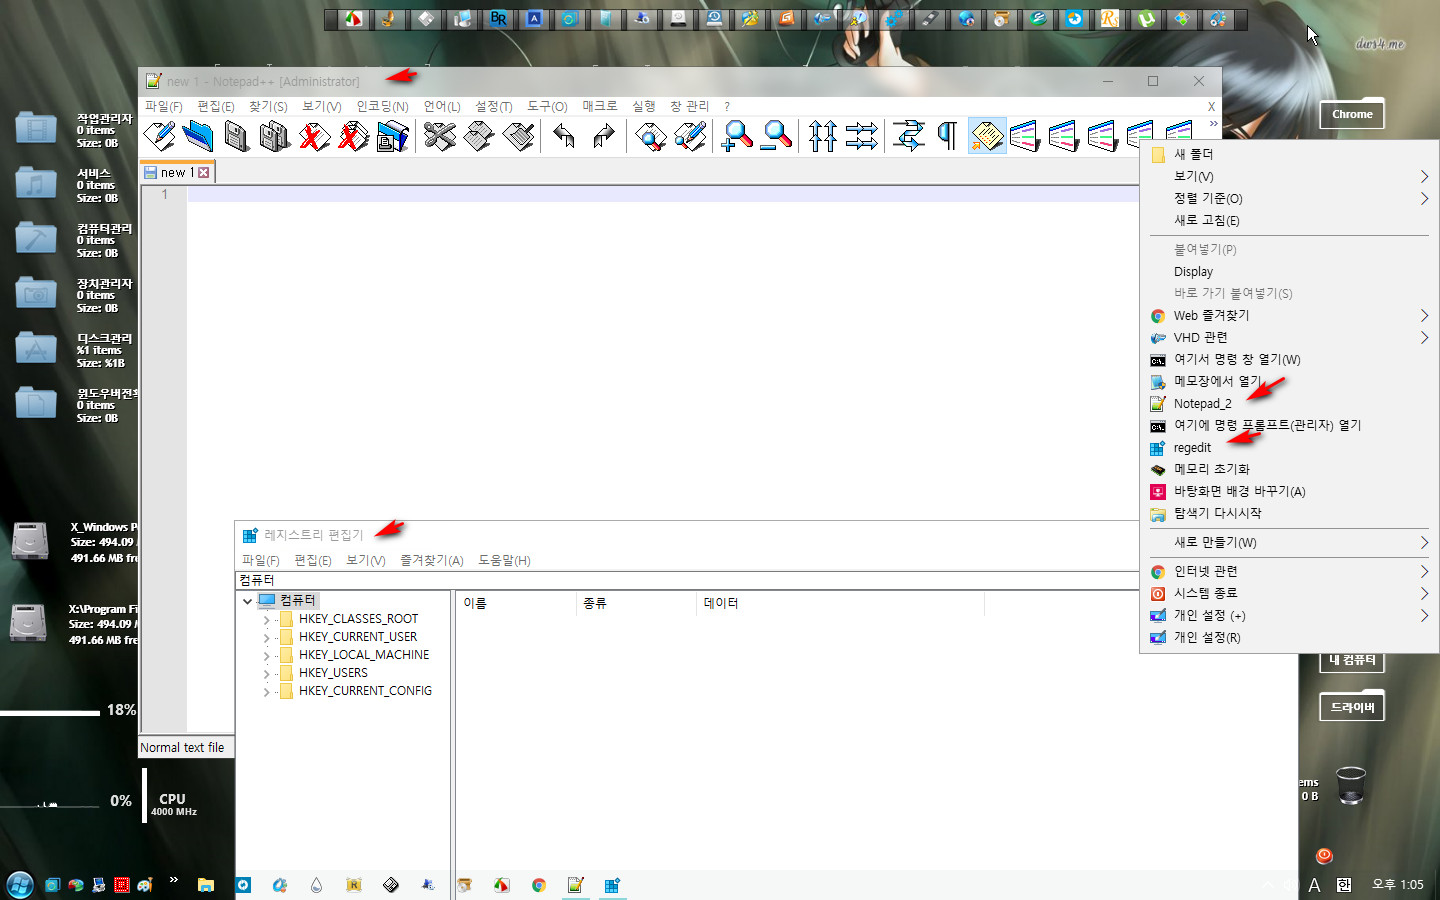The height and width of the screenshot is (900, 1440).
Task: Expand the 새로 만들기(W) submenu
Action: [x=1289, y=542]
